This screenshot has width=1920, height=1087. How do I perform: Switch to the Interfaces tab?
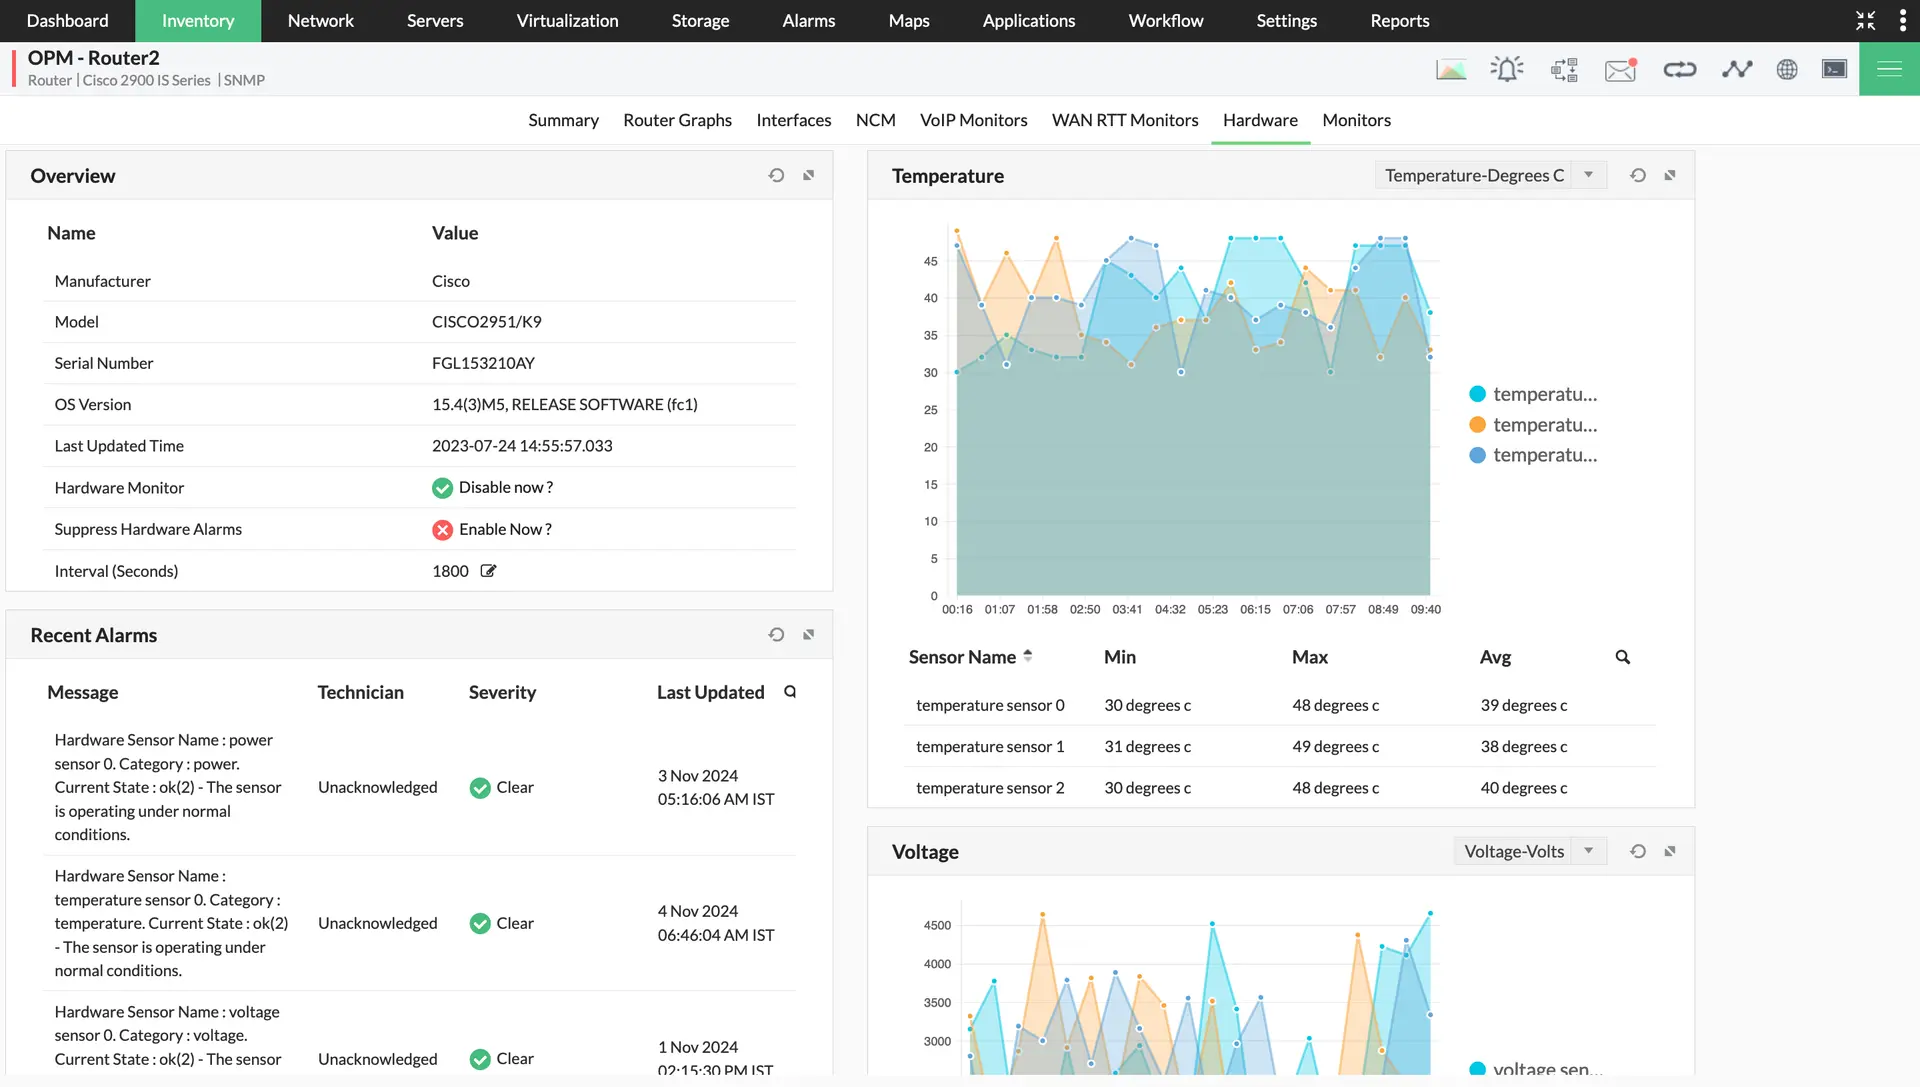coord(793,120)
